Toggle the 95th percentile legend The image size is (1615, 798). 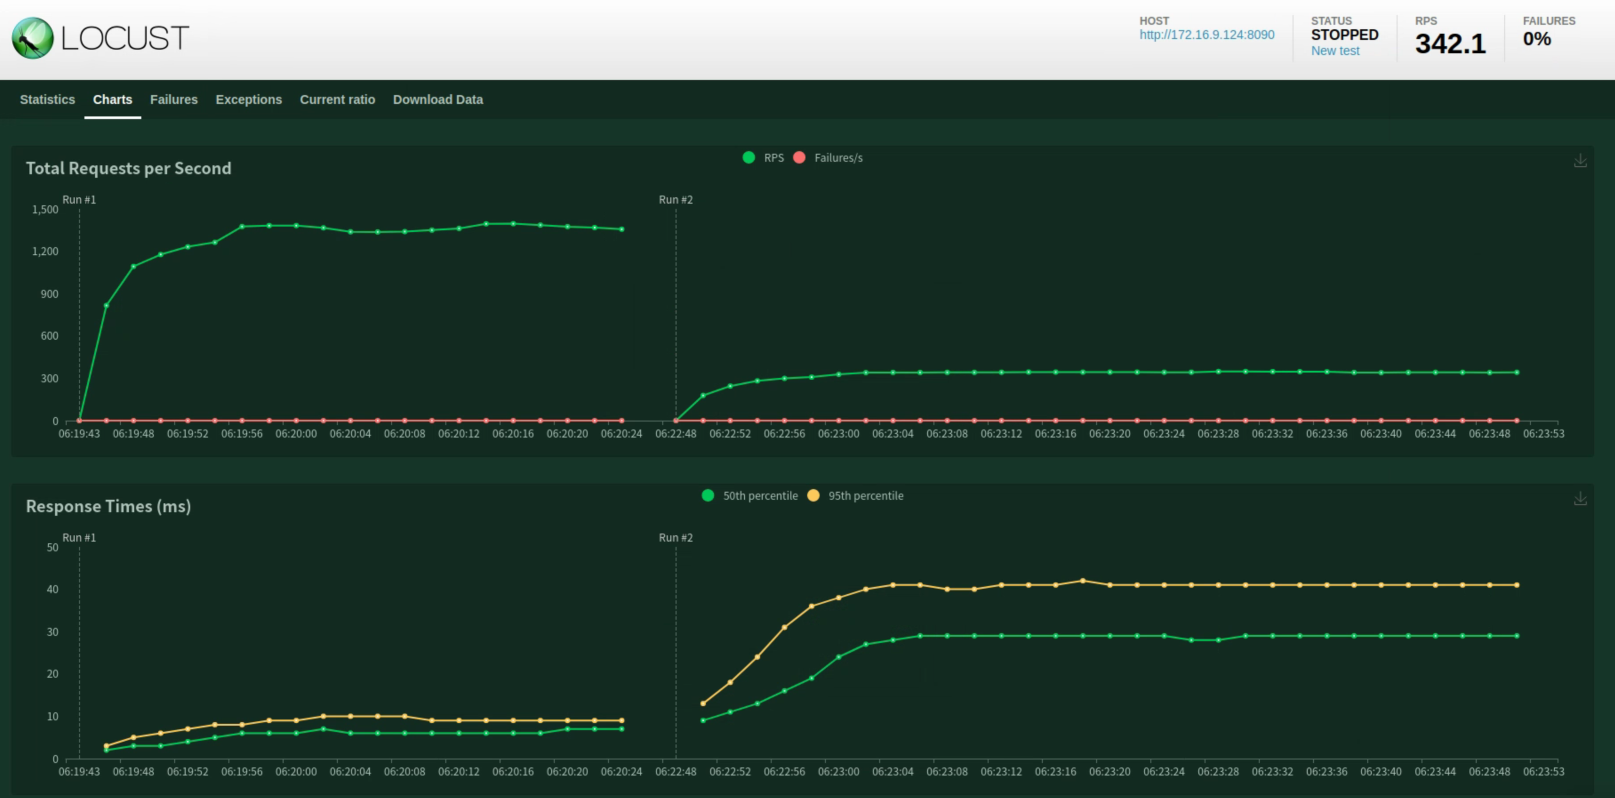coord(855,496)
